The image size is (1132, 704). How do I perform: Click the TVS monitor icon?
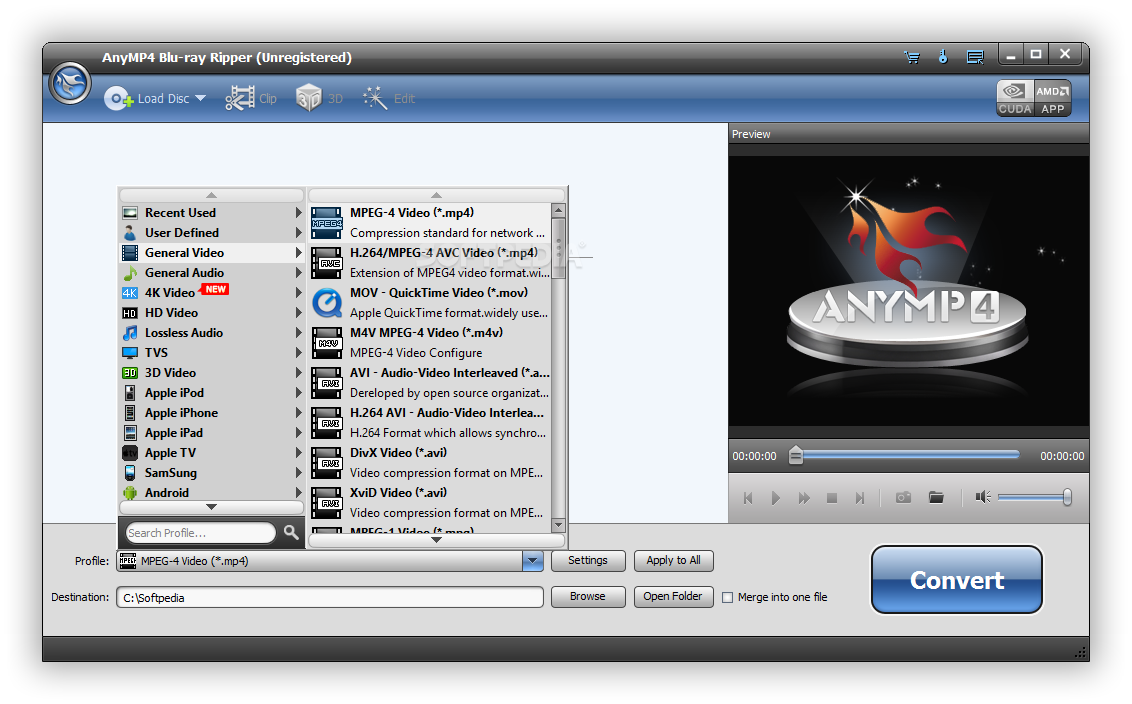pyautogui.click(x=130, y=353)
